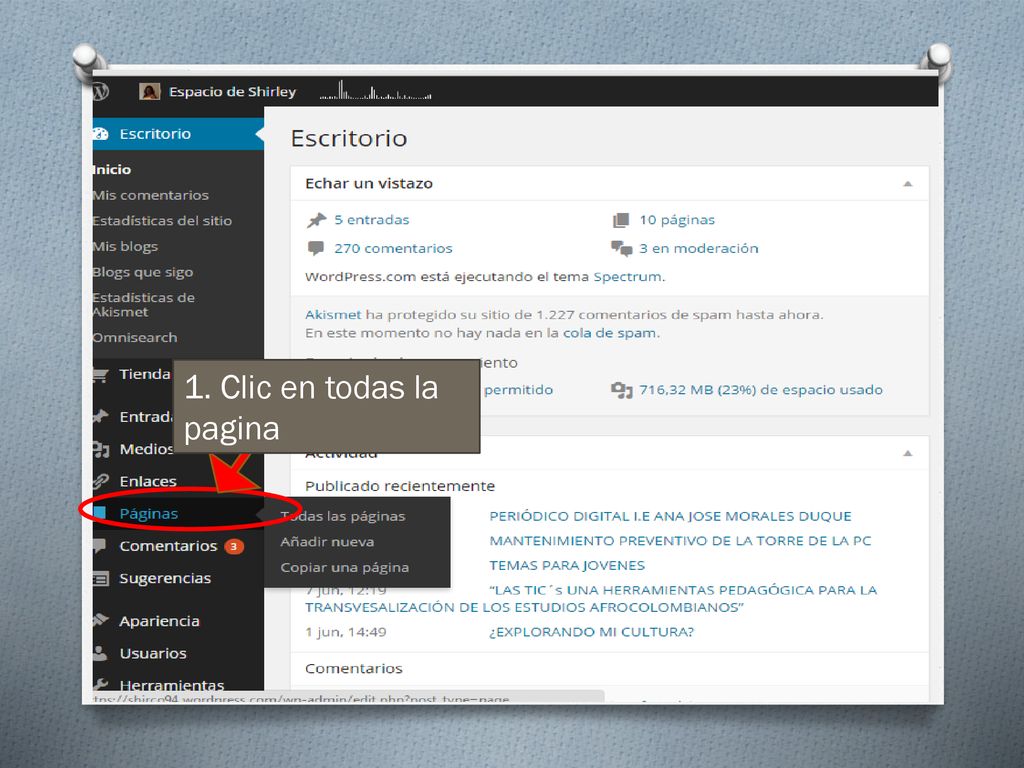1024x768 pixels.
Task: Open the Herramientas menu
Action: pos(172,684)
